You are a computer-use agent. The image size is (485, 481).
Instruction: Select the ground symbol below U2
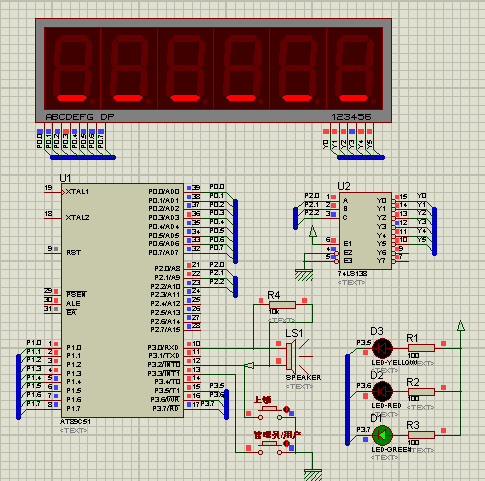(304, 275)
